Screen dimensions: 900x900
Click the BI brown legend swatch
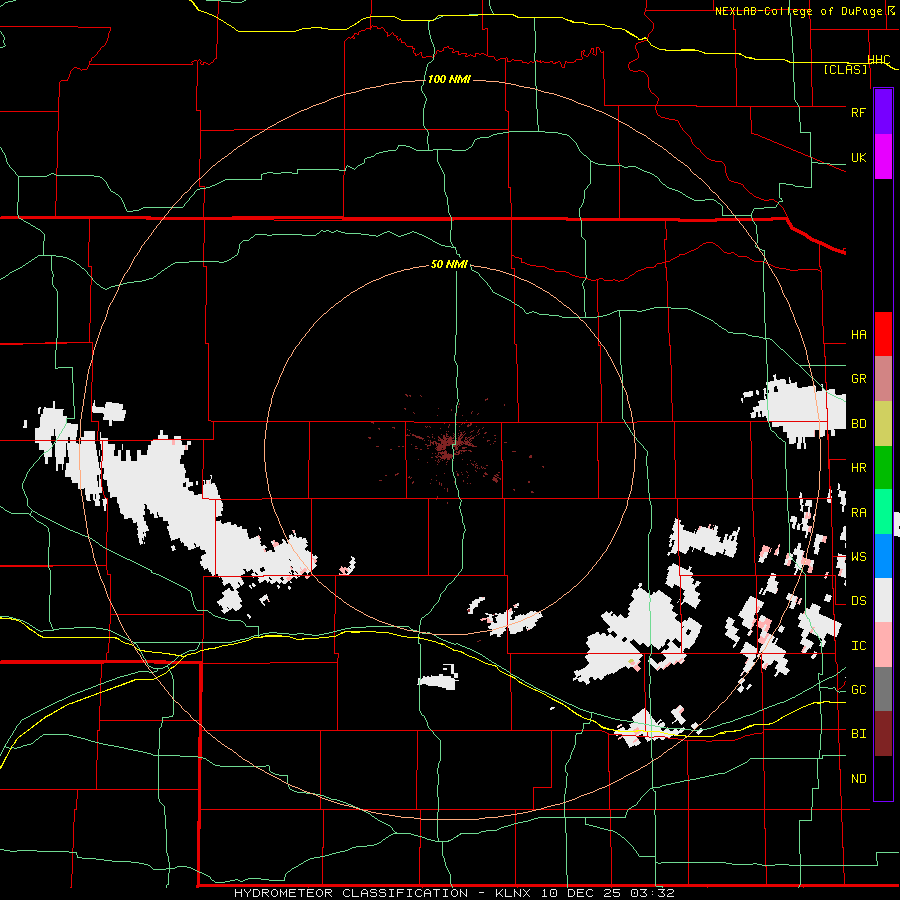(x=883, y=734)
